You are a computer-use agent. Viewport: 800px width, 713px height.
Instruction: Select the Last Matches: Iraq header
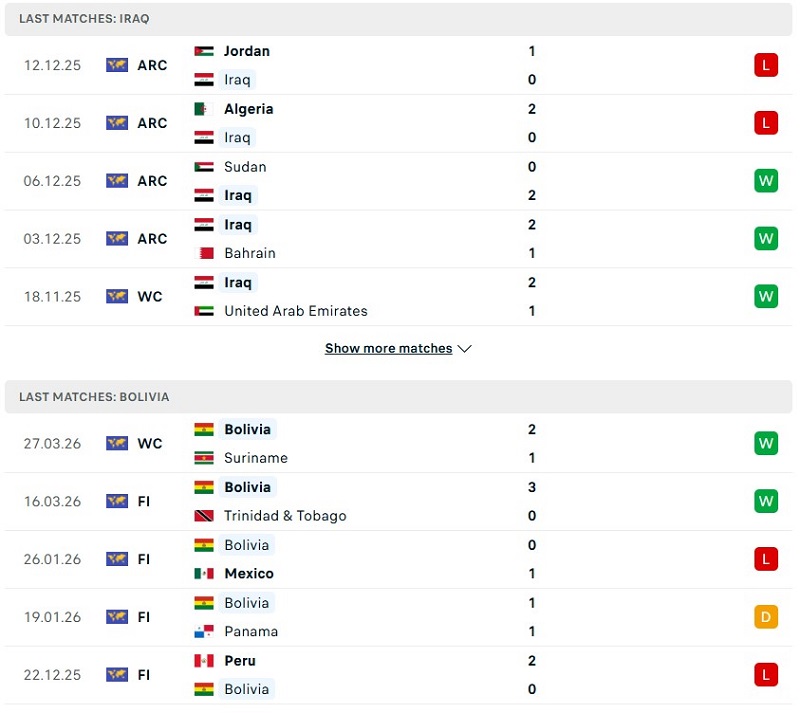84,19
